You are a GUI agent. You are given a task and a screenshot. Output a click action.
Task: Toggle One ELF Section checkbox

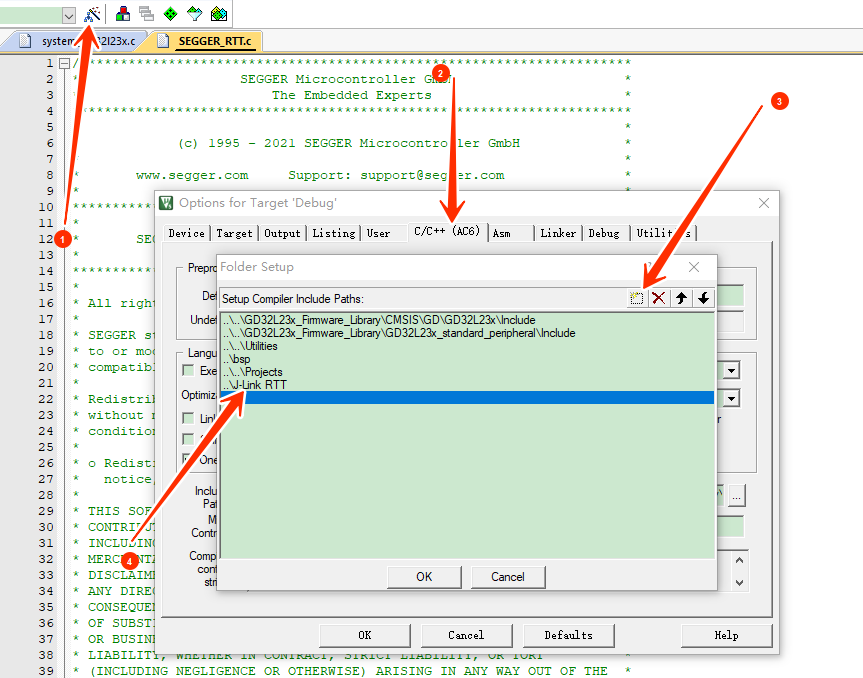point(188,458)
